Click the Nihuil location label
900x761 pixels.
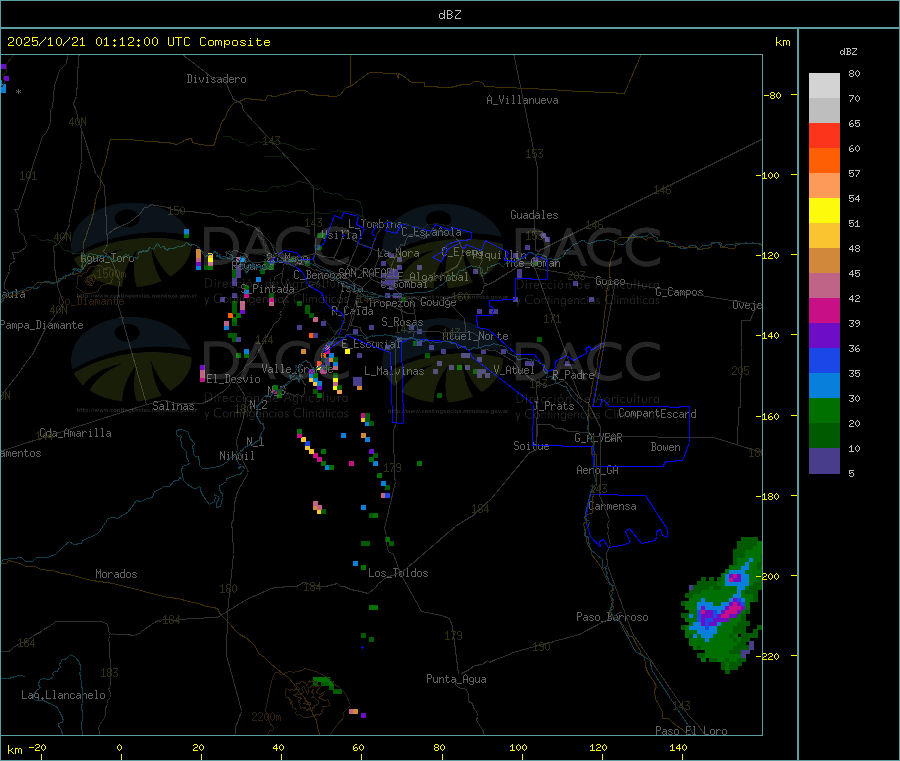pyautogui.click(x=237, y=456)
